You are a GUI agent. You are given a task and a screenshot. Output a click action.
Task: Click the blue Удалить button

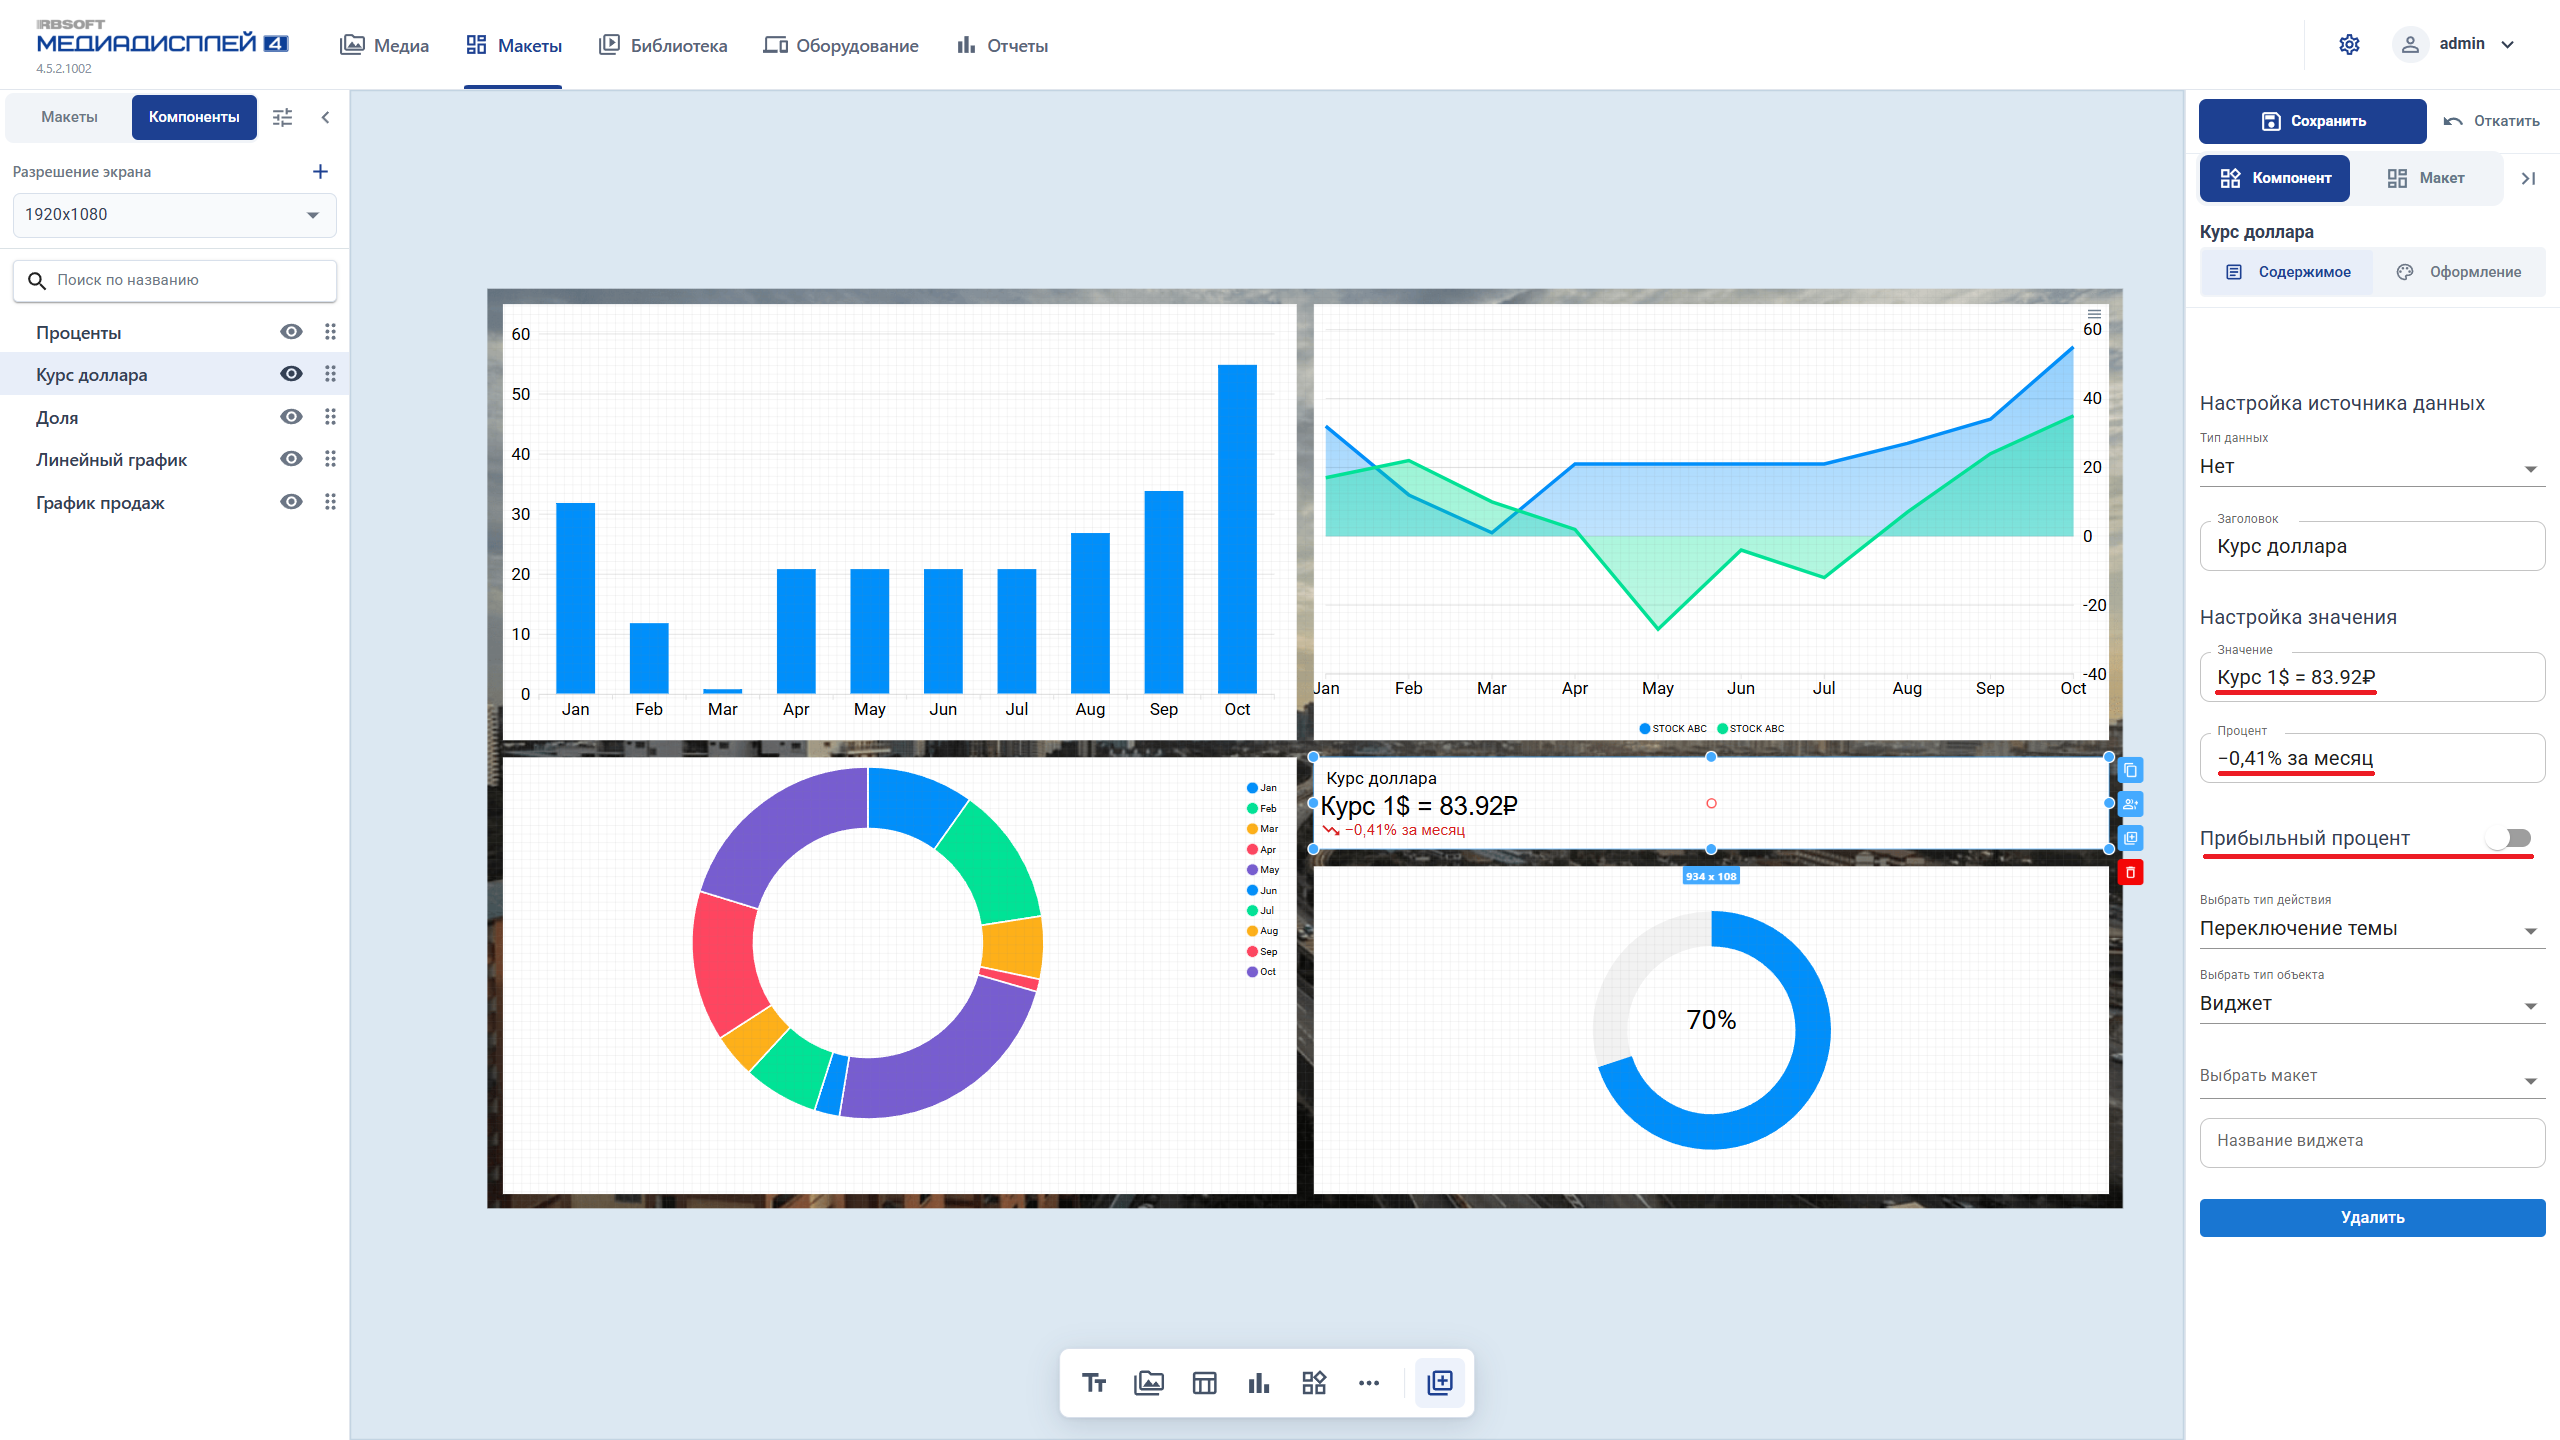[2372, 1218]
